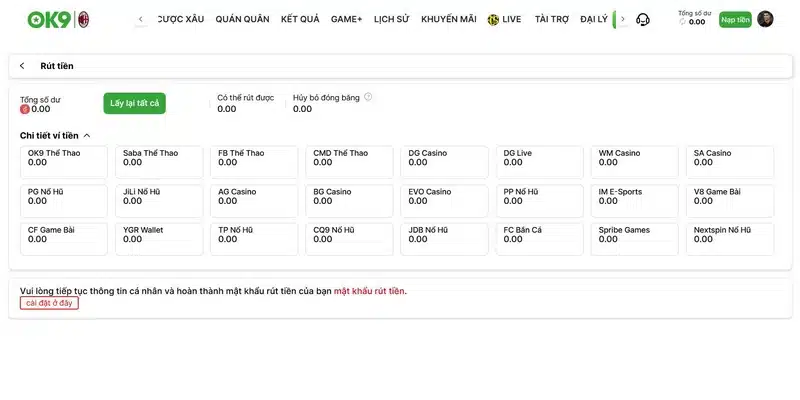
Task: Go back using the arrow beside Rút tiền
Action: coord(22,66)
